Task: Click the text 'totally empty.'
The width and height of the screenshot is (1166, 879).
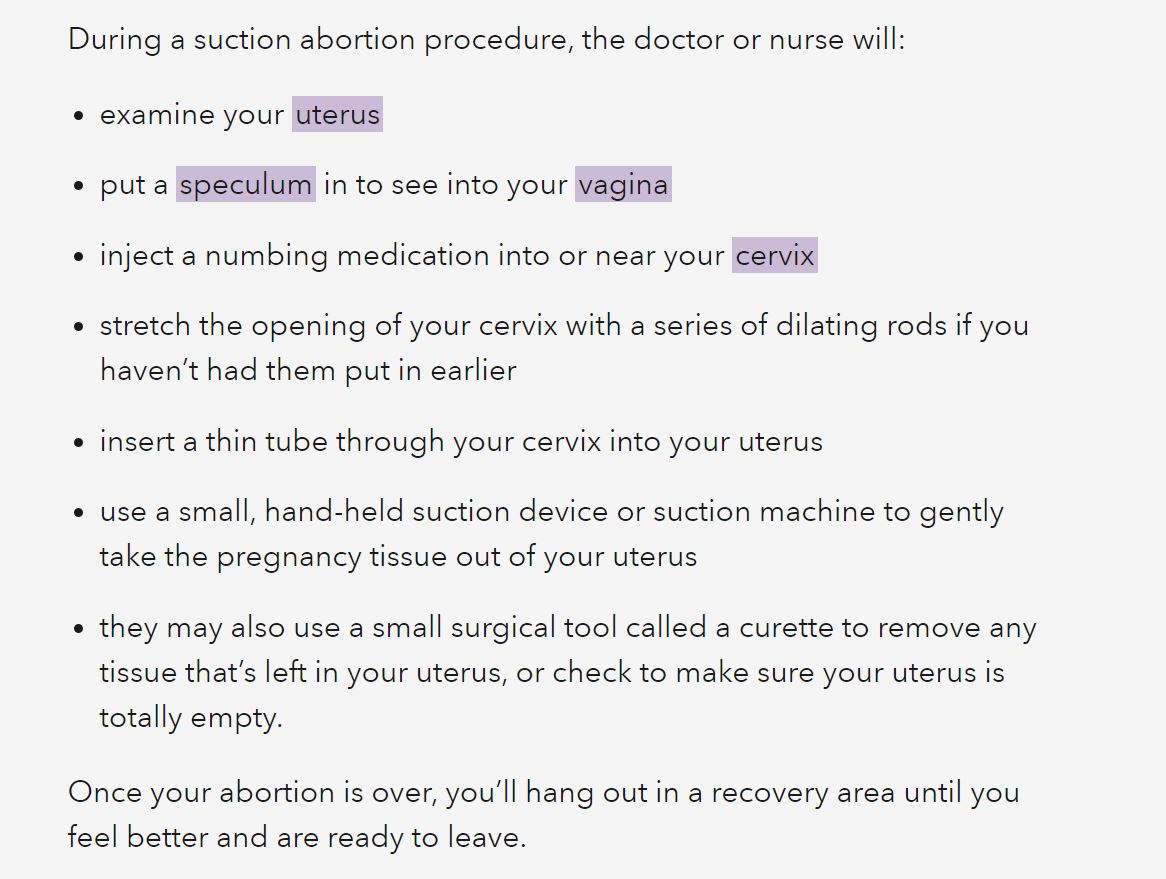Action: tap(191, 718)
